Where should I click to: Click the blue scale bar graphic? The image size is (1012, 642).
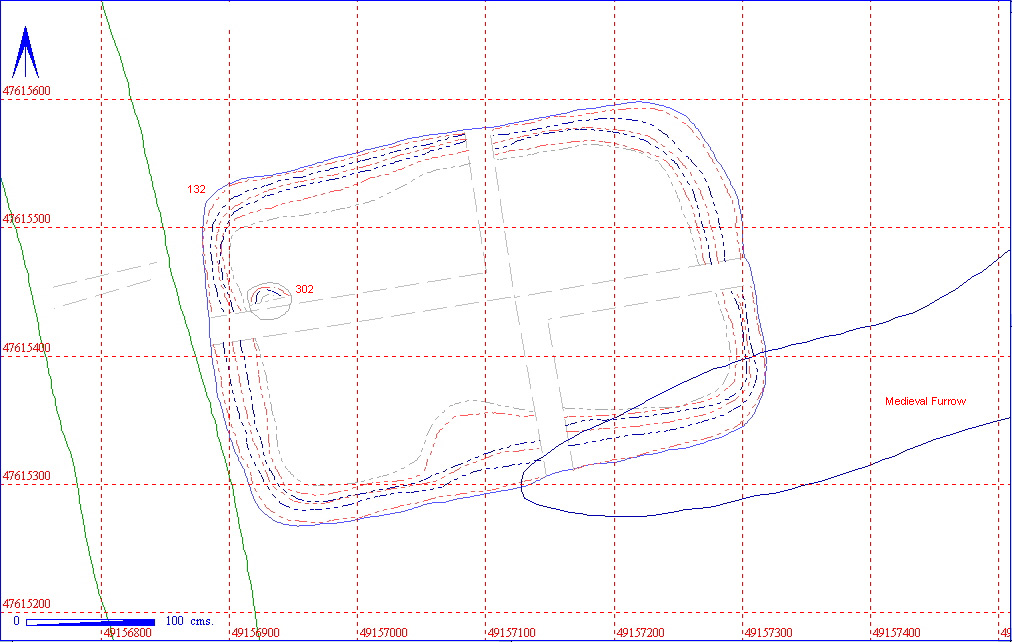click(x=90, y=623)
